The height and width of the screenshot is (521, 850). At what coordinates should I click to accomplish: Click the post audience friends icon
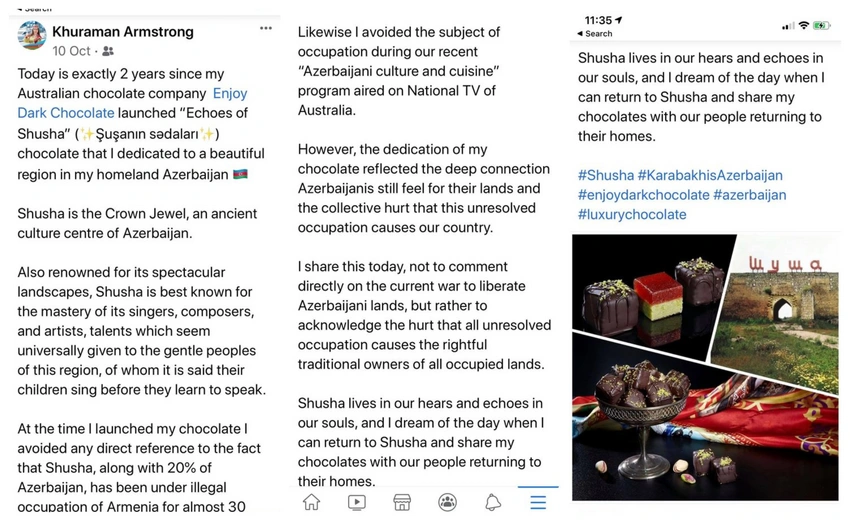point(108,51)
